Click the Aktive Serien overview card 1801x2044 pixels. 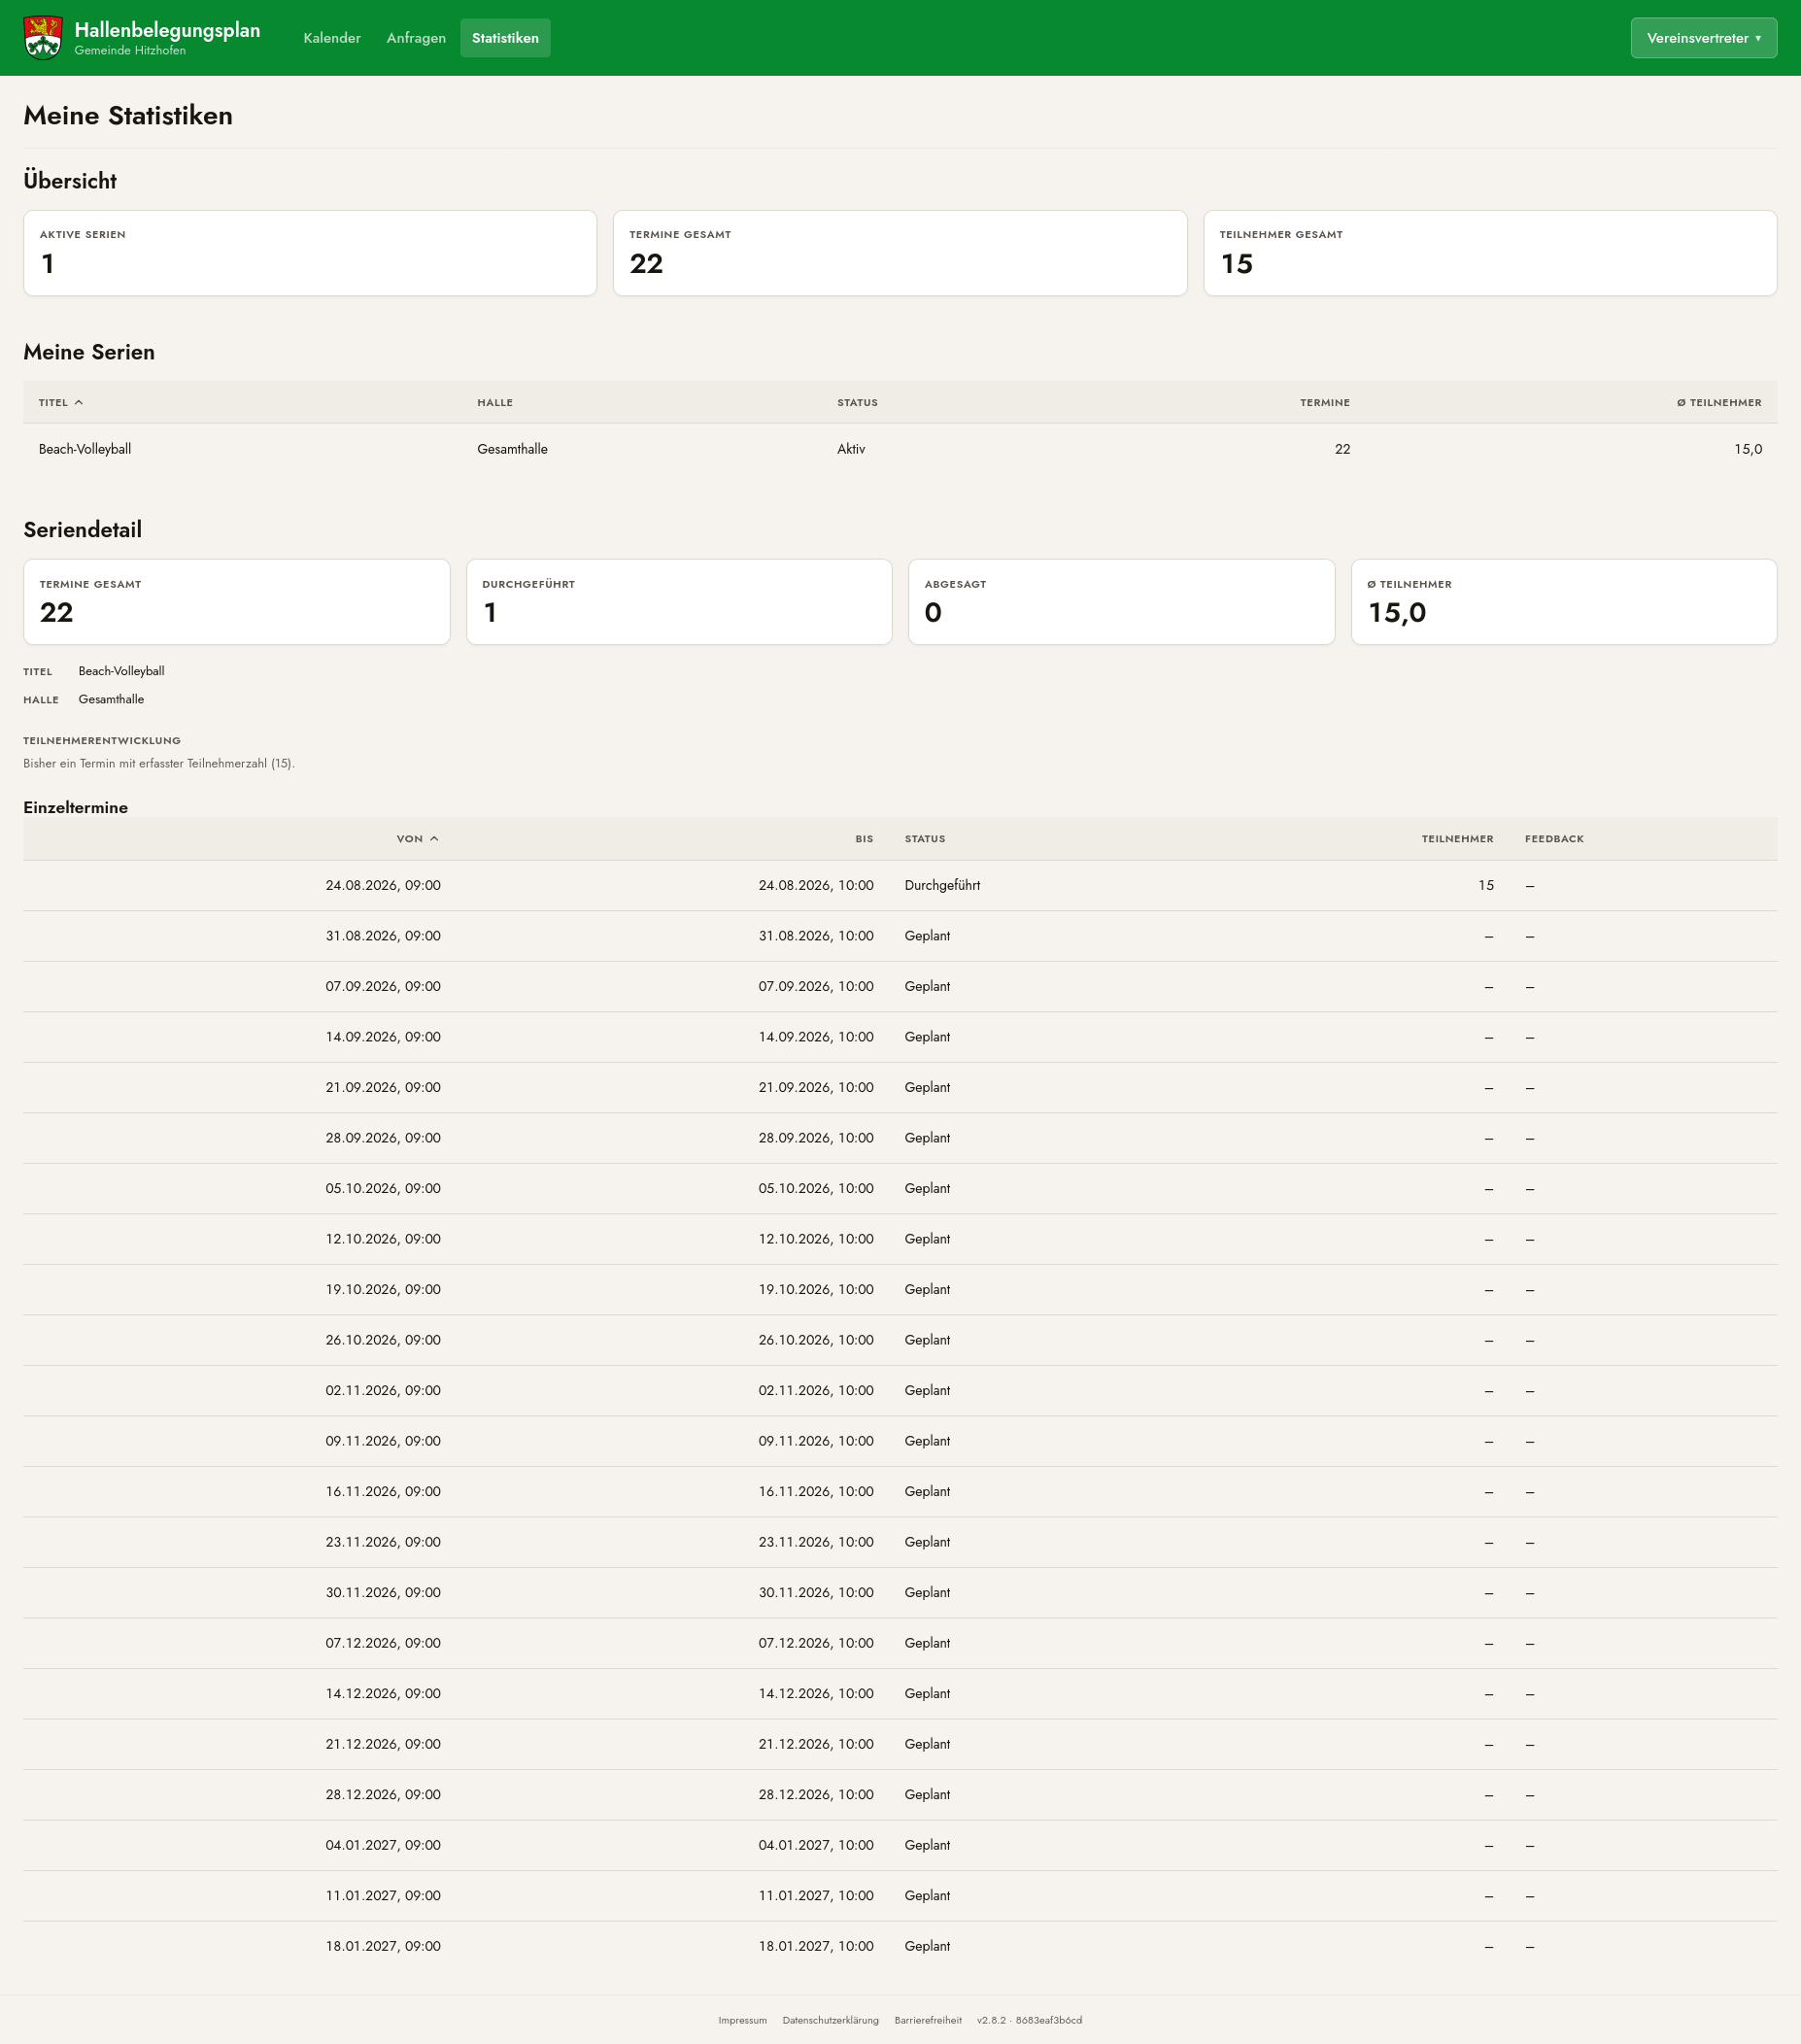(x=310, y=253)
